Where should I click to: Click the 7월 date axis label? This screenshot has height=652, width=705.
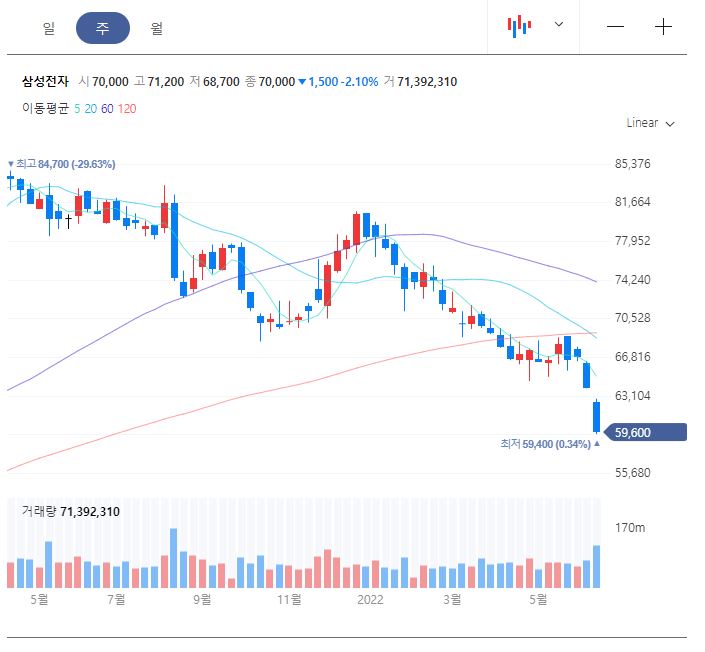click(x=116, y=600)
